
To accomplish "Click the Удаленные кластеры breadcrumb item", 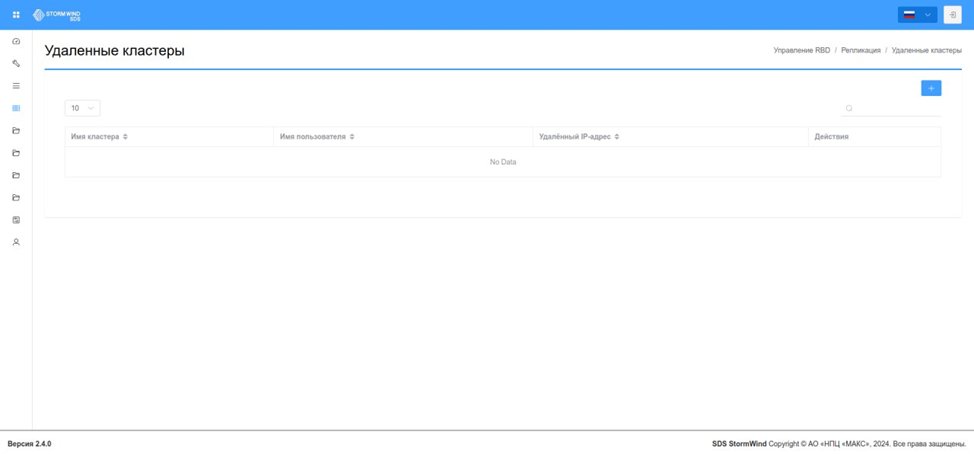I will (x=927, y=50).
